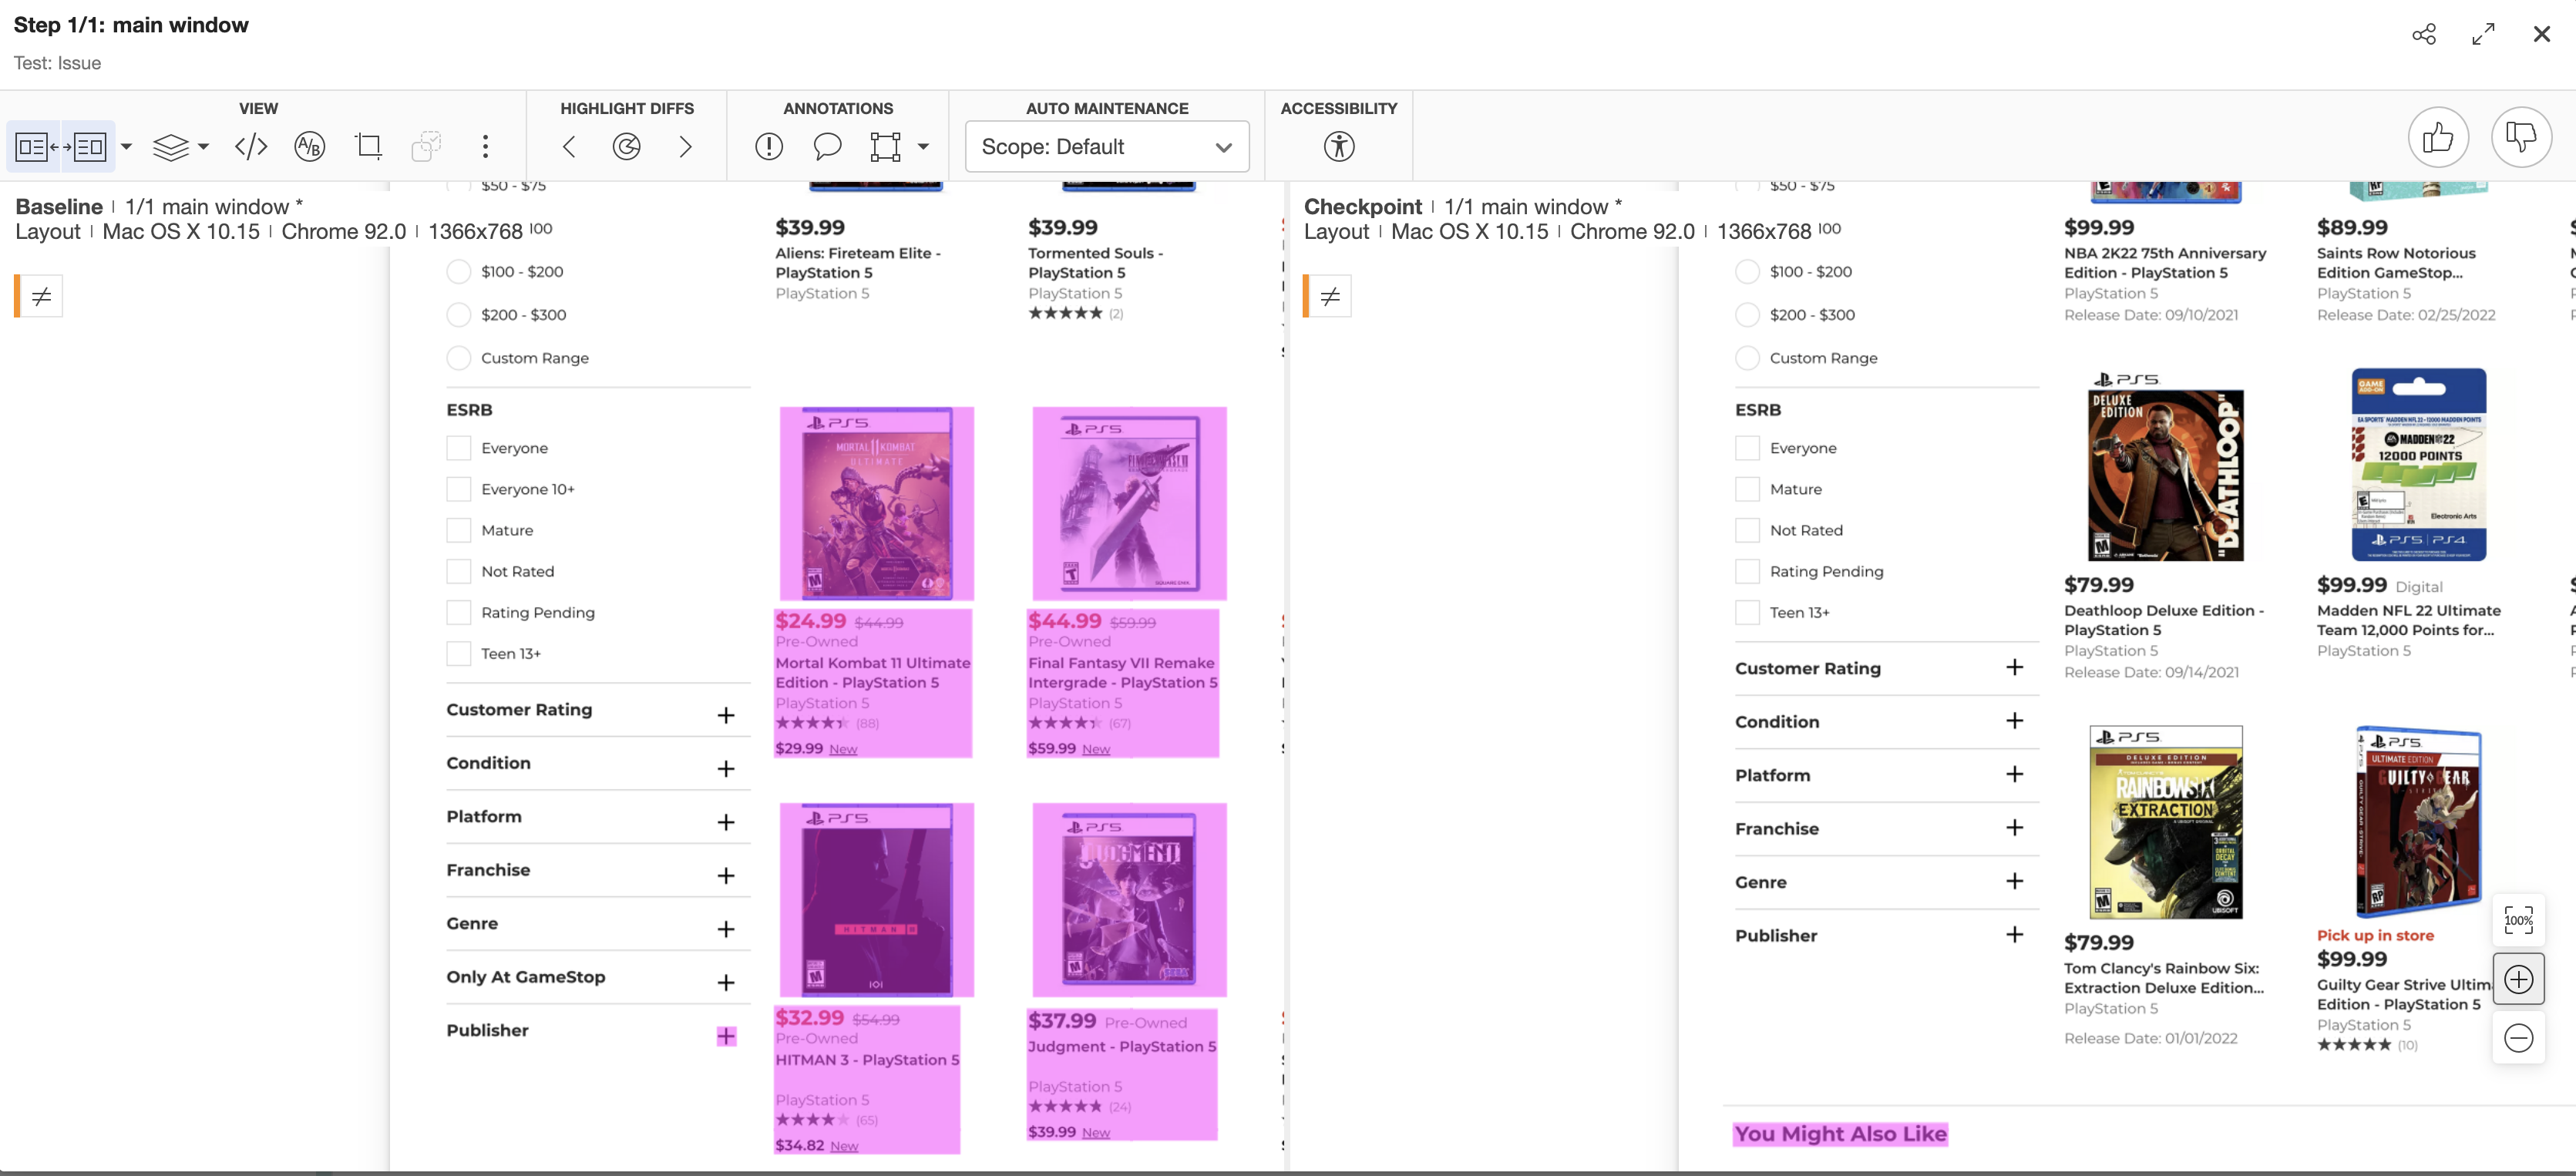2576x1176 pixels.
Task: Open the three-dot more options menu
Action: 486,147
